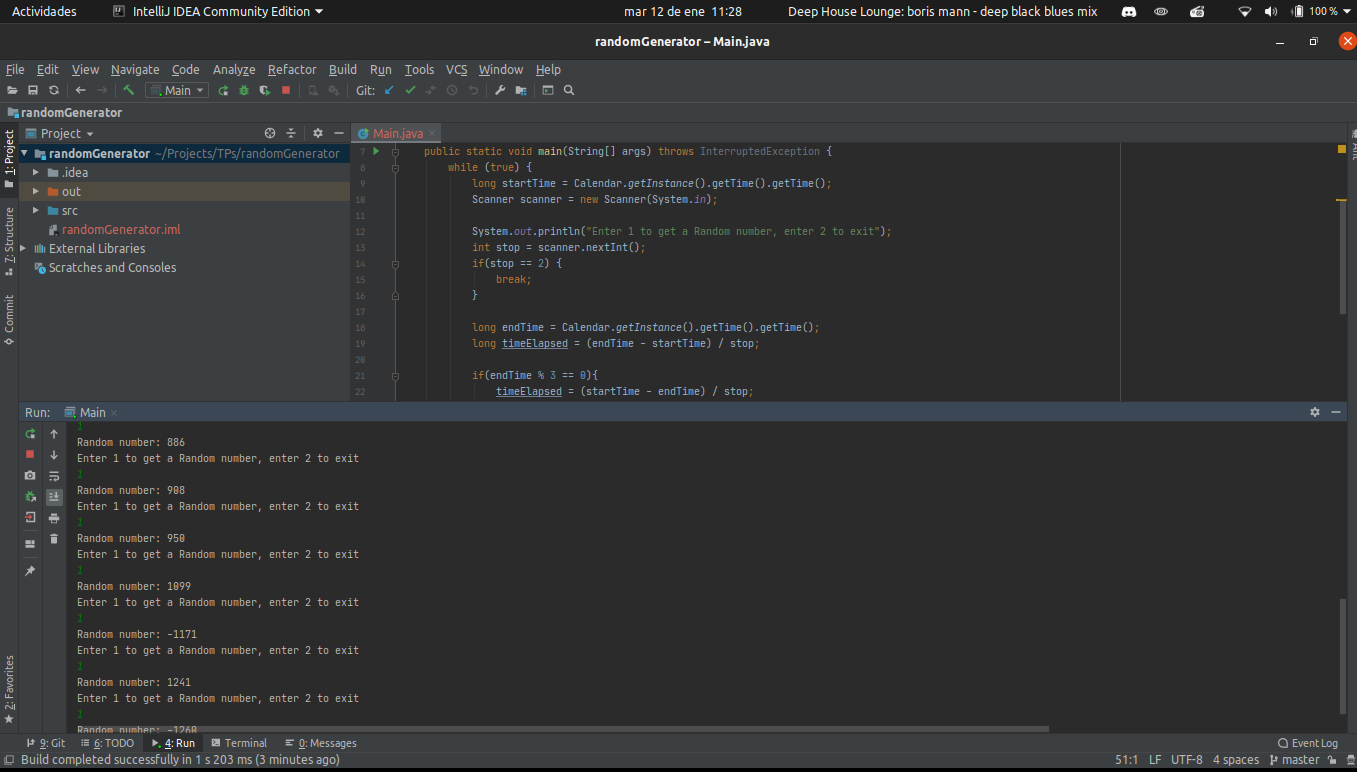
Task: Pin the Run tab with pin icon
Action: click(x=30, y=571)
